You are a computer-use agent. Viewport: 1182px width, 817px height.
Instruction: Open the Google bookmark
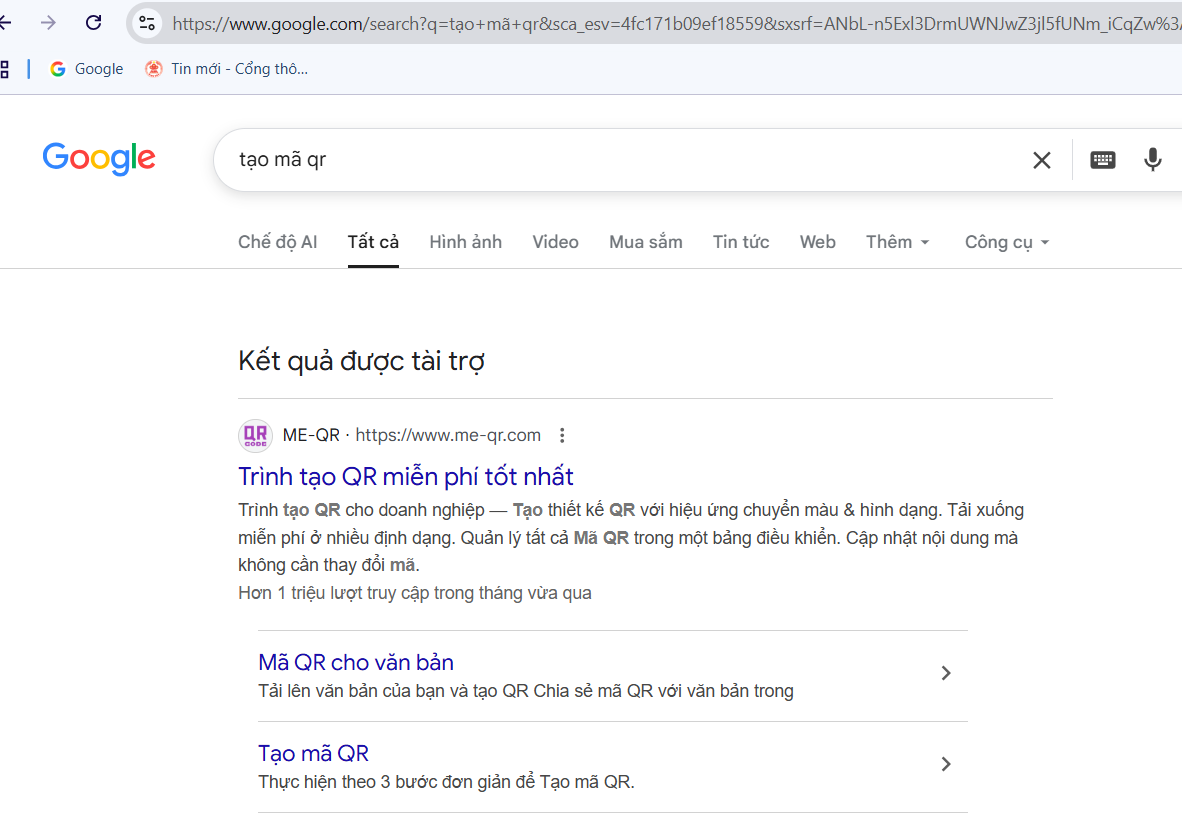coord(87,69)
